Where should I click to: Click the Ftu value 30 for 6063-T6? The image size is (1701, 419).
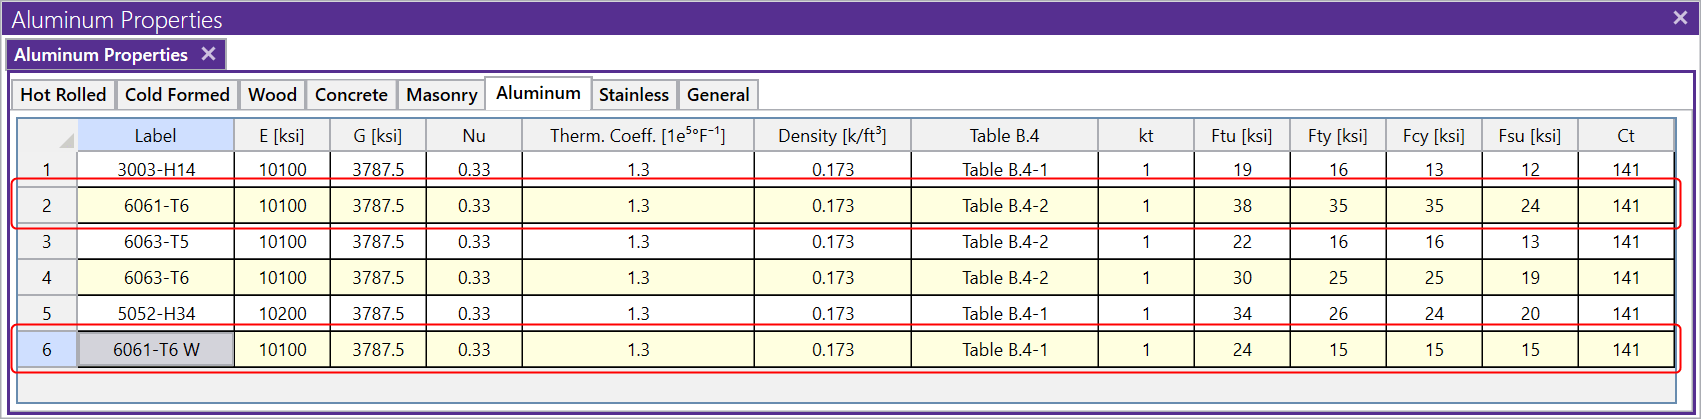(x=1242, y=278)
